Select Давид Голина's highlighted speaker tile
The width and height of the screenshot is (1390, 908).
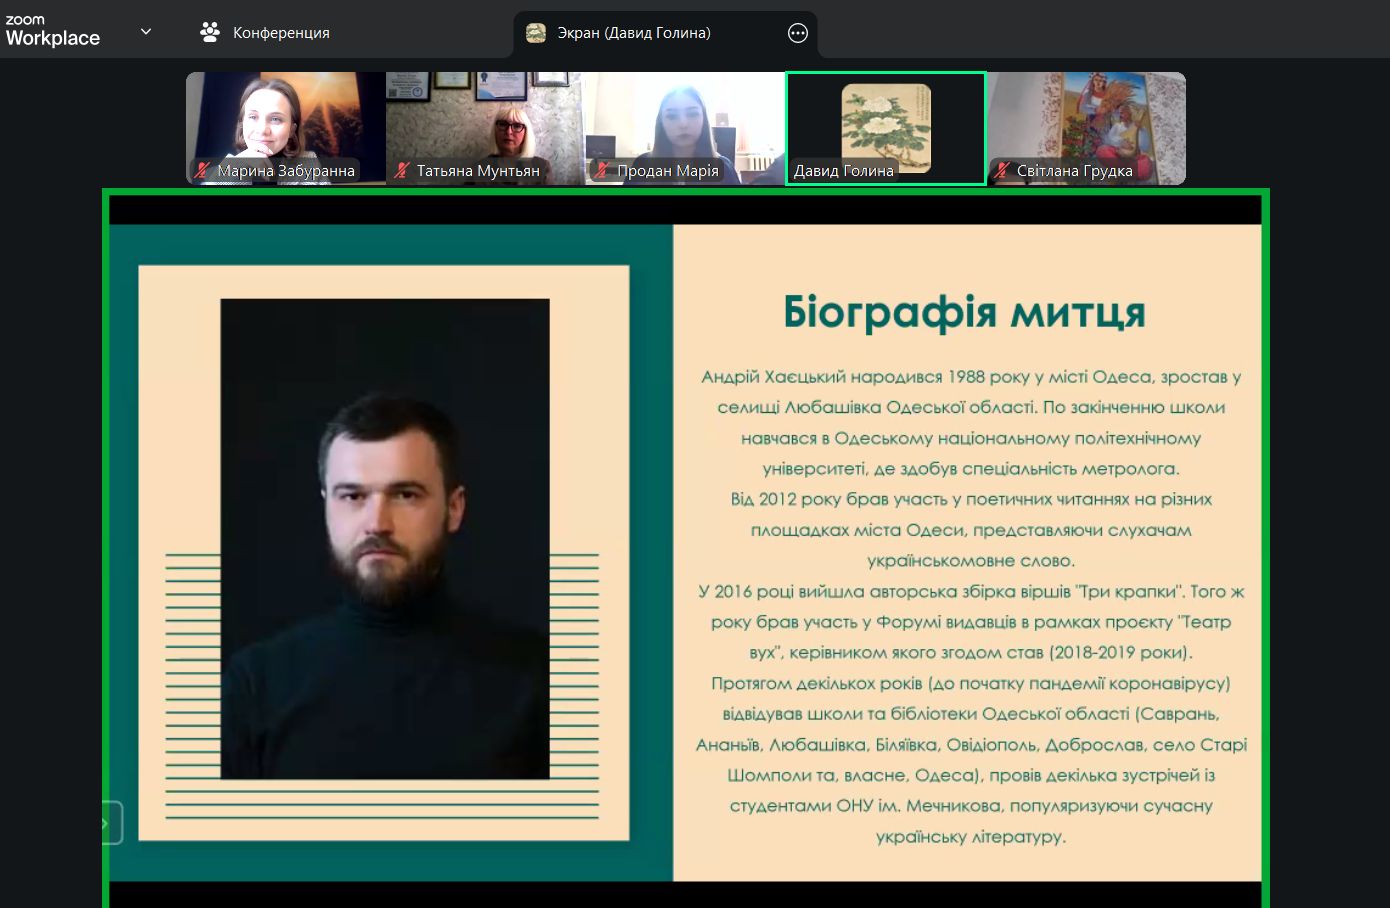click(x=886, y=122)
